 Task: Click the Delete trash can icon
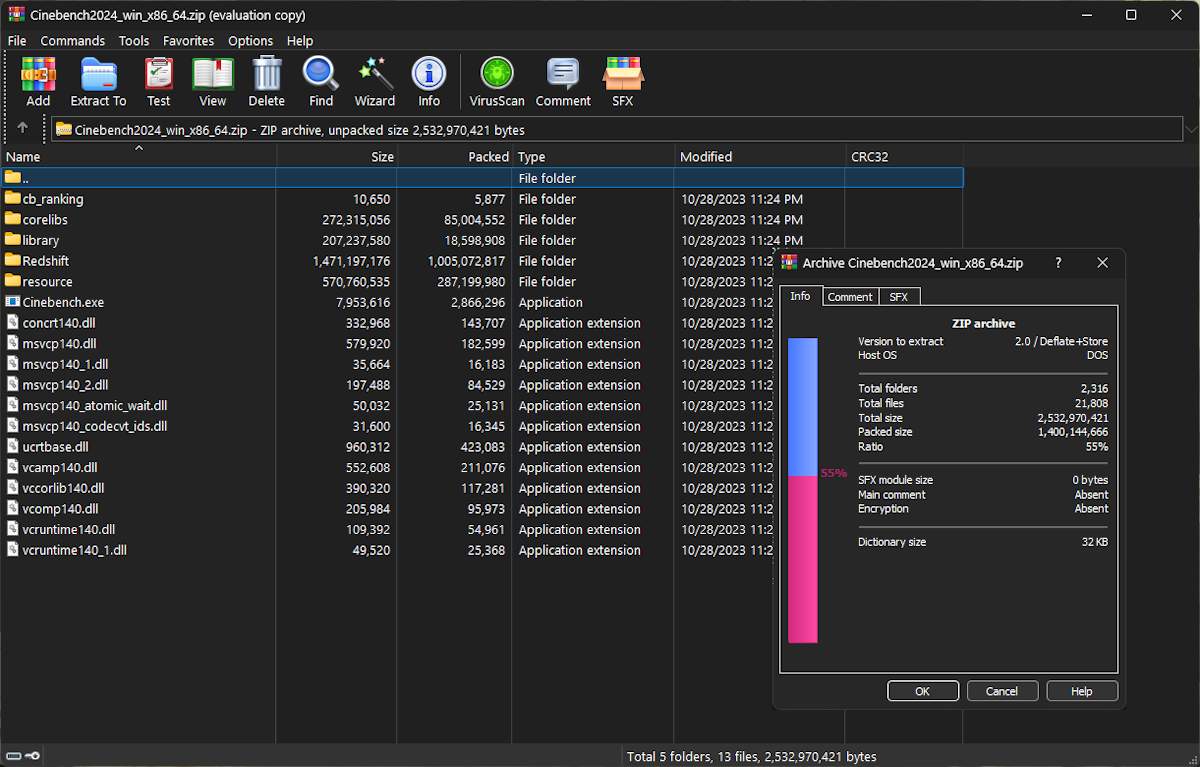(267, 82)
